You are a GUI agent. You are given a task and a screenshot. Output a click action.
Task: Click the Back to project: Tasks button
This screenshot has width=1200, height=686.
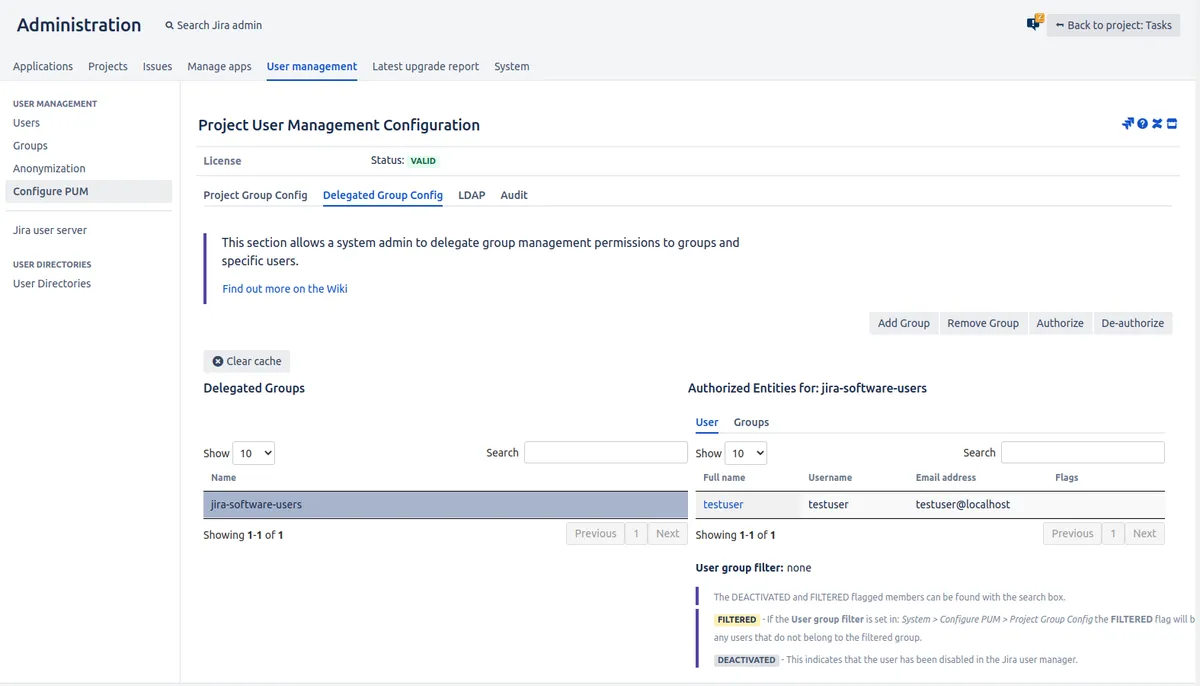1113,25
